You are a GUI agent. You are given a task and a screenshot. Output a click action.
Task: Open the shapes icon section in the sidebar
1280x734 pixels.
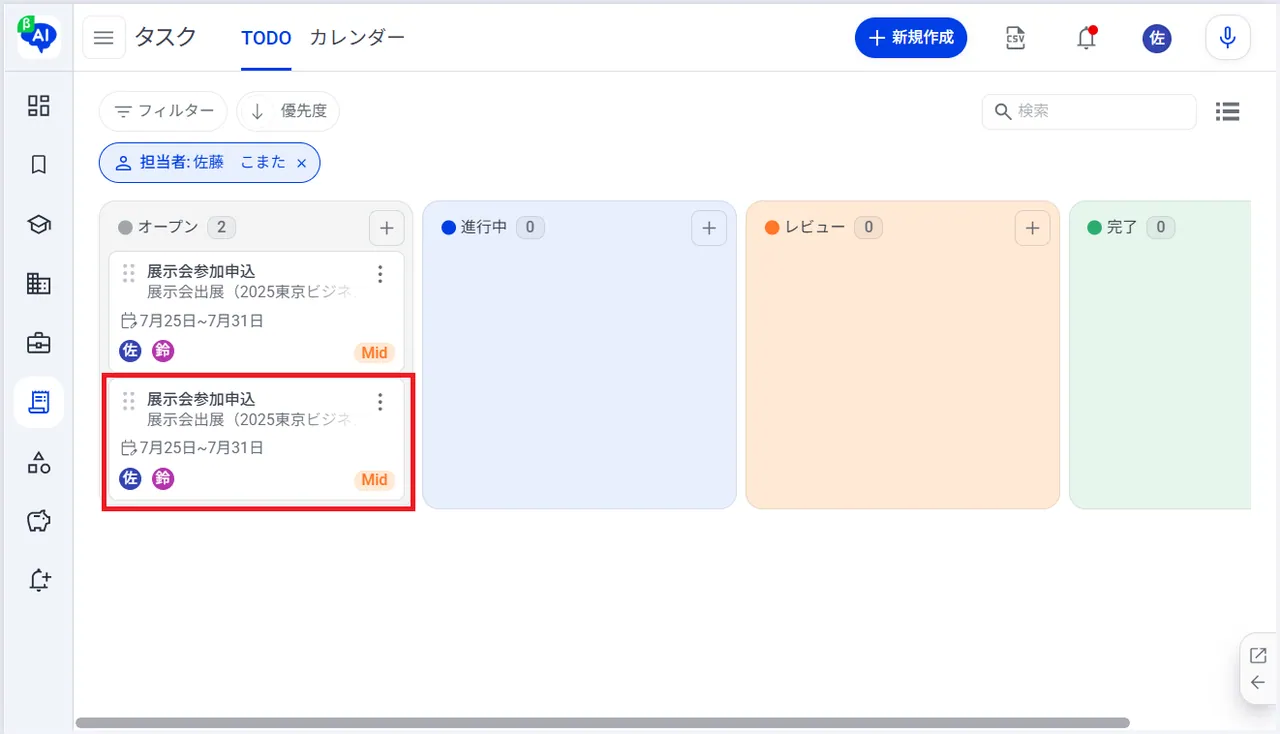click(39, 462)
